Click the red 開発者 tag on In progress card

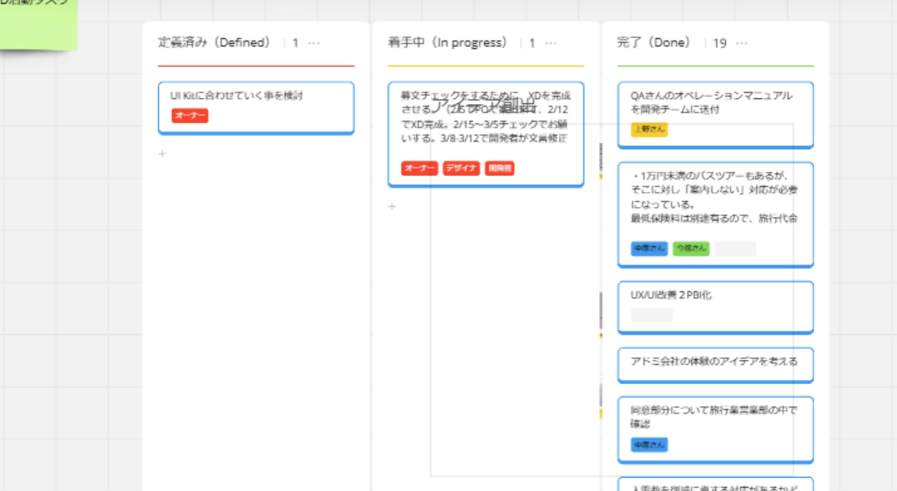pyautogui.click(x=499, y=169)
